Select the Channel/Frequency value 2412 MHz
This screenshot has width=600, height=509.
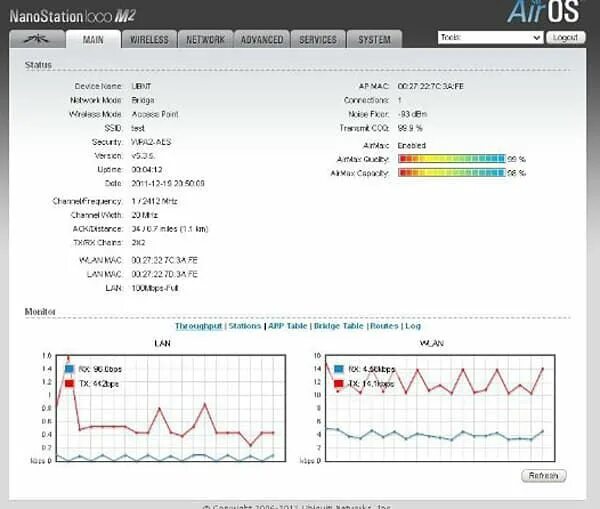click(x=158, y=201)
